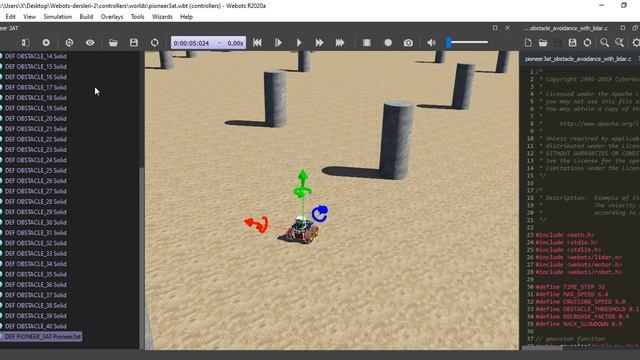Viewport: 640px width, 360px height.
Task: Open a world file with folder icon
Action: click(113, 42)
